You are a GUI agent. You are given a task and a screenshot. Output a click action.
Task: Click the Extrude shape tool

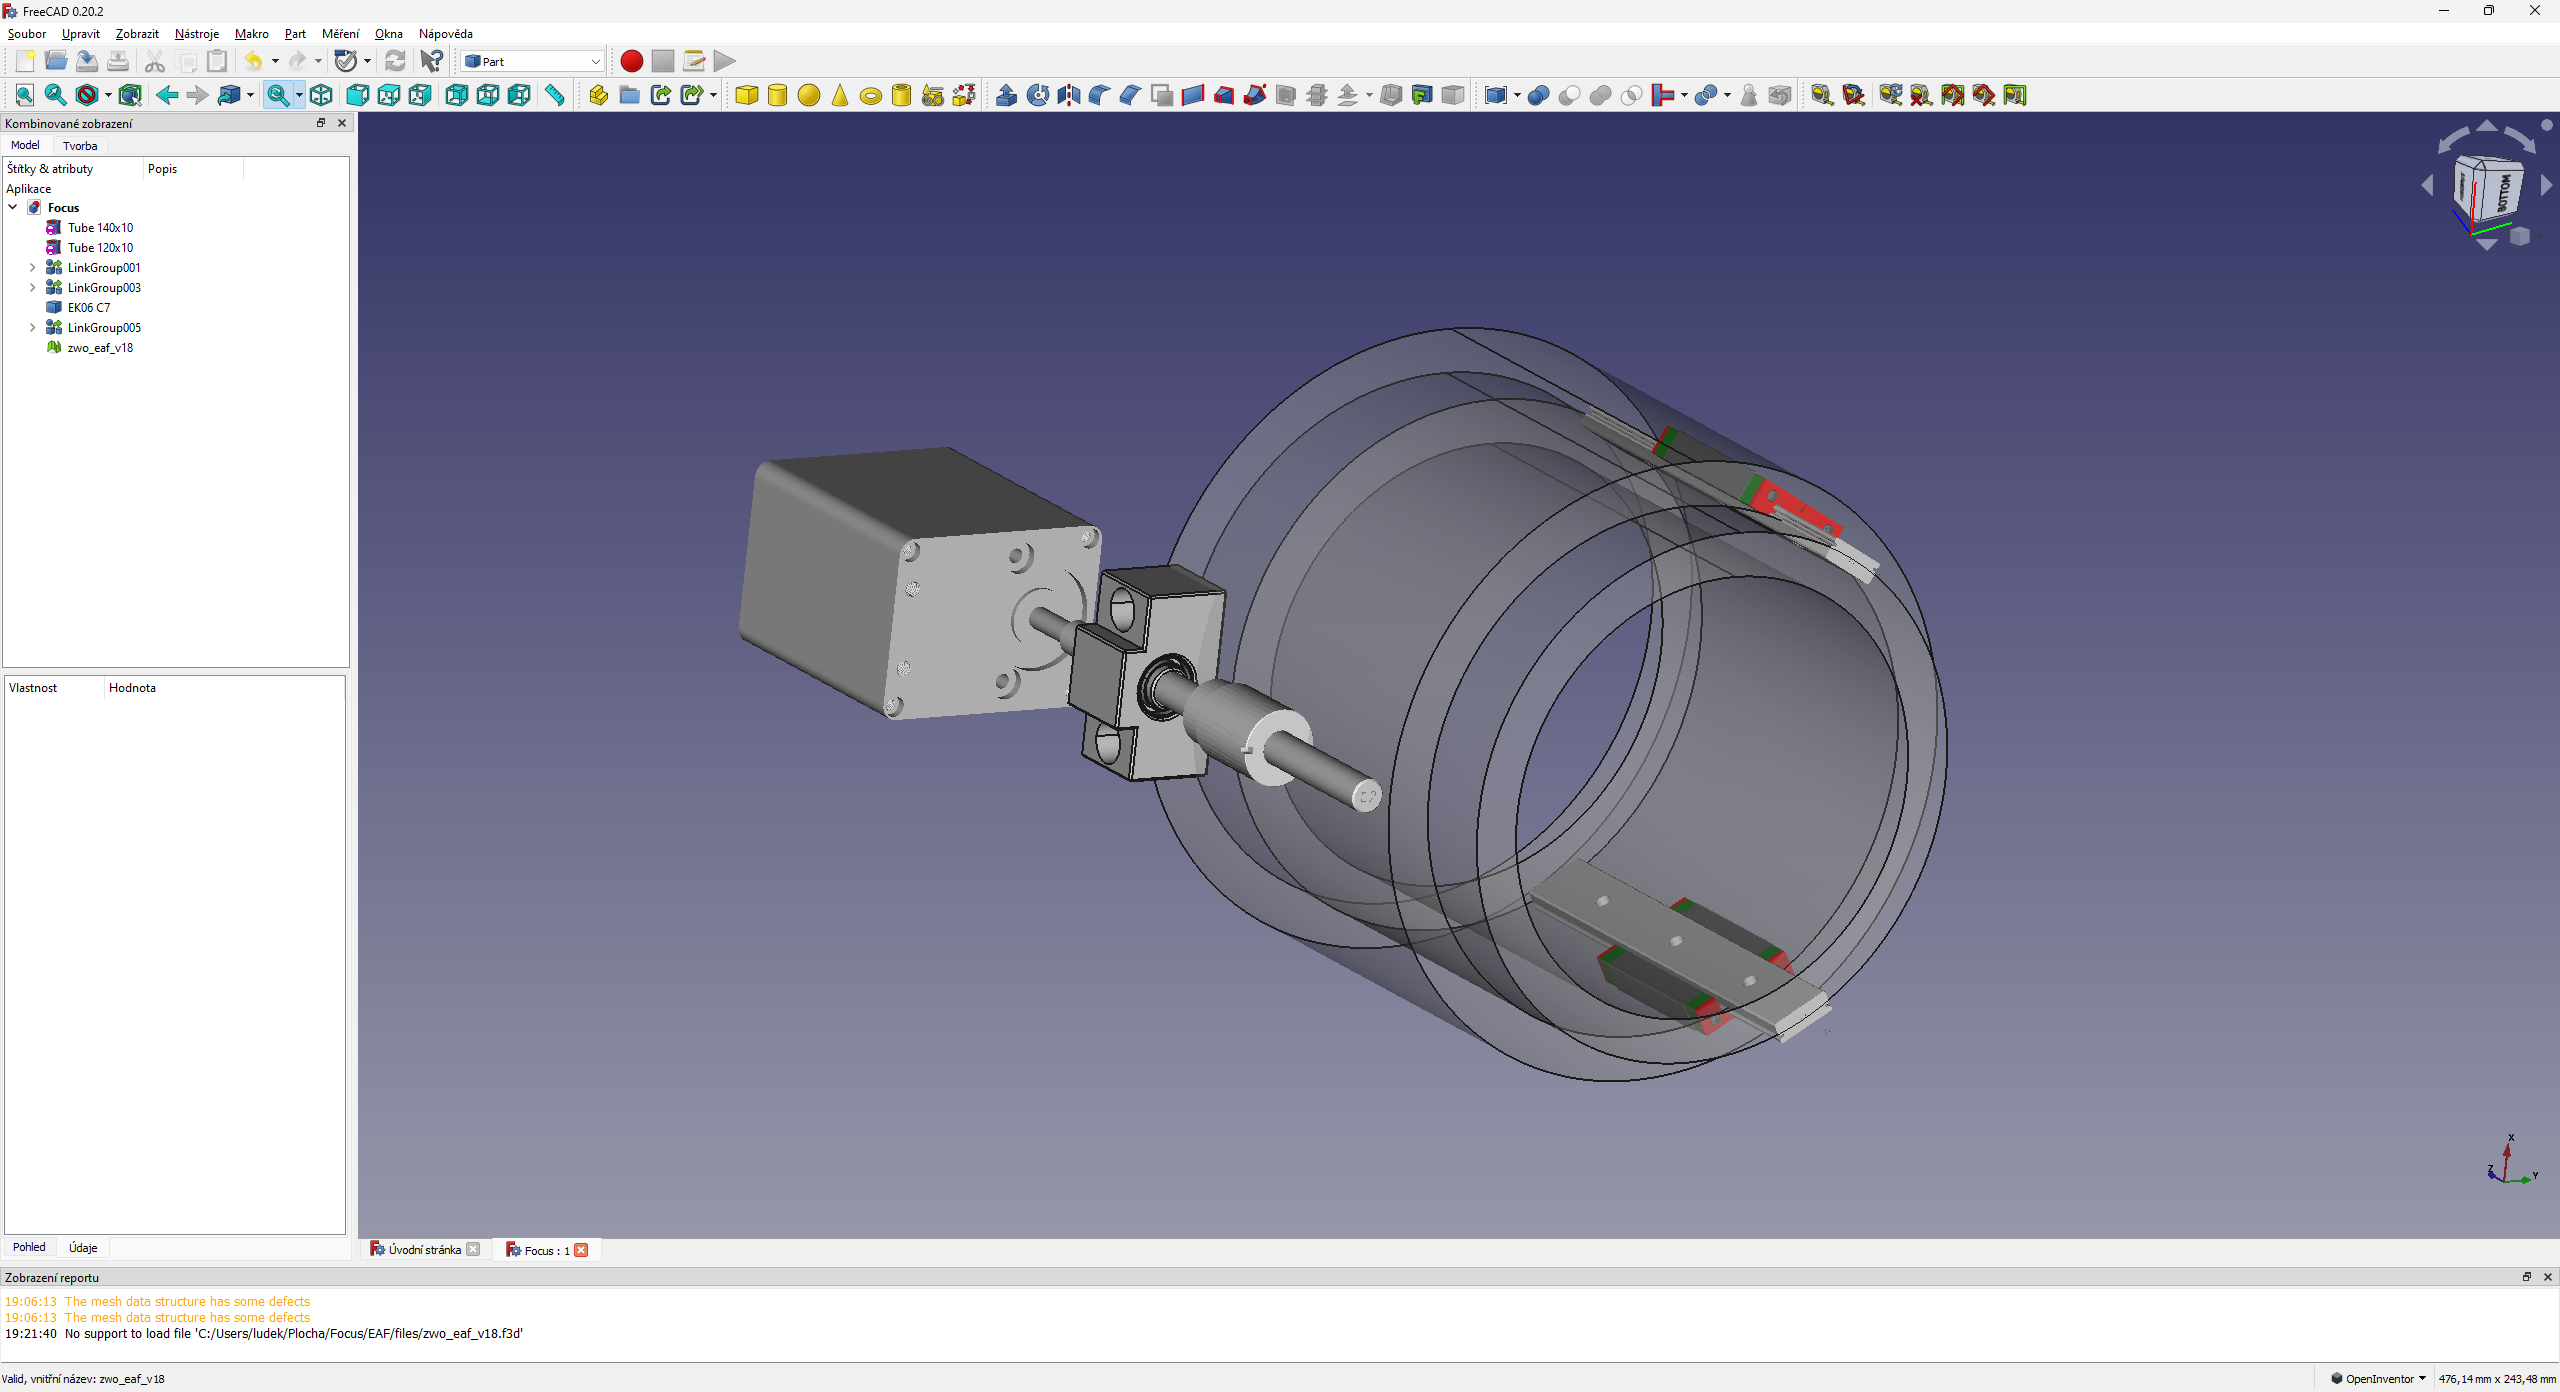tap(1007, 95)
